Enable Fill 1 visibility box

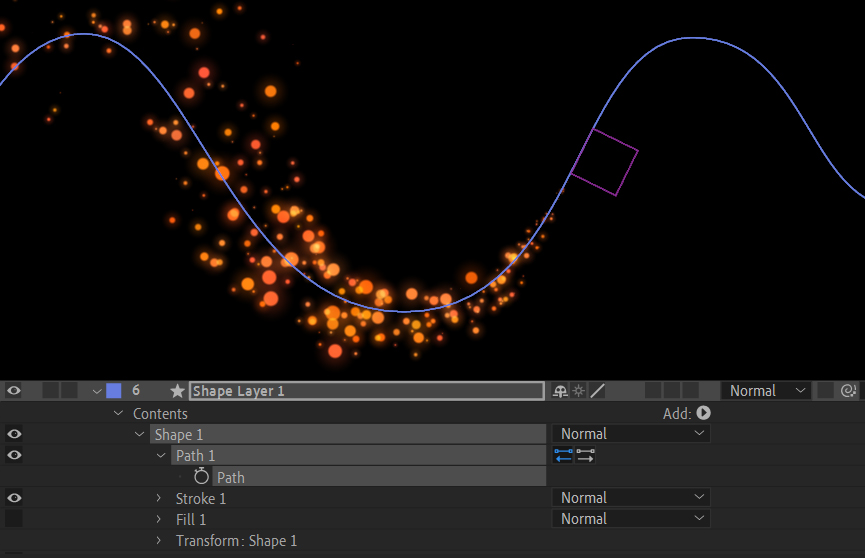point(14,519)
